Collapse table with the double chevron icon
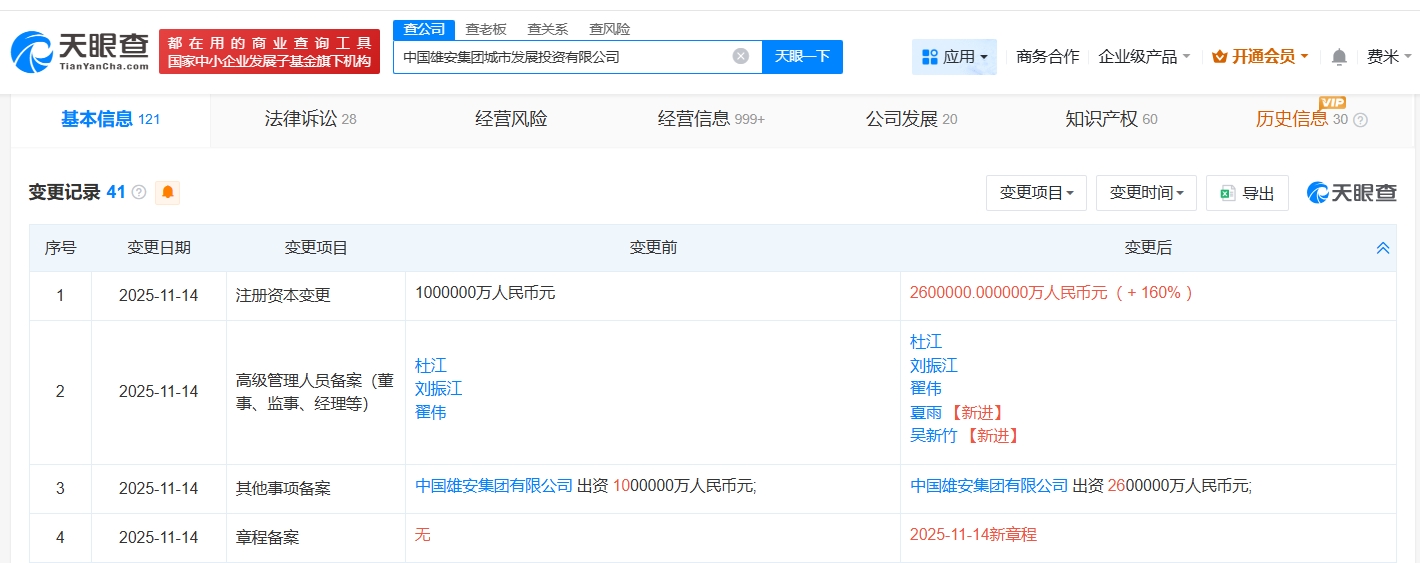Image resolution: width=1420 pixels, height=563 pixels. pos(1383,248)
